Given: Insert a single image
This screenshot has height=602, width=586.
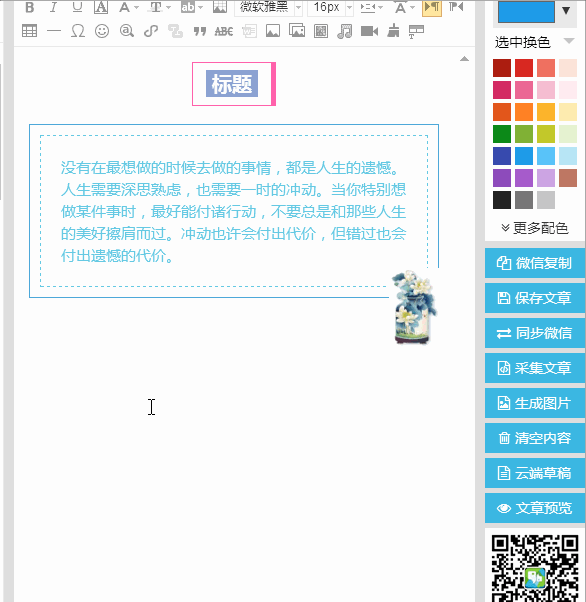Looking at the screenshot, I should coord(273,31).
